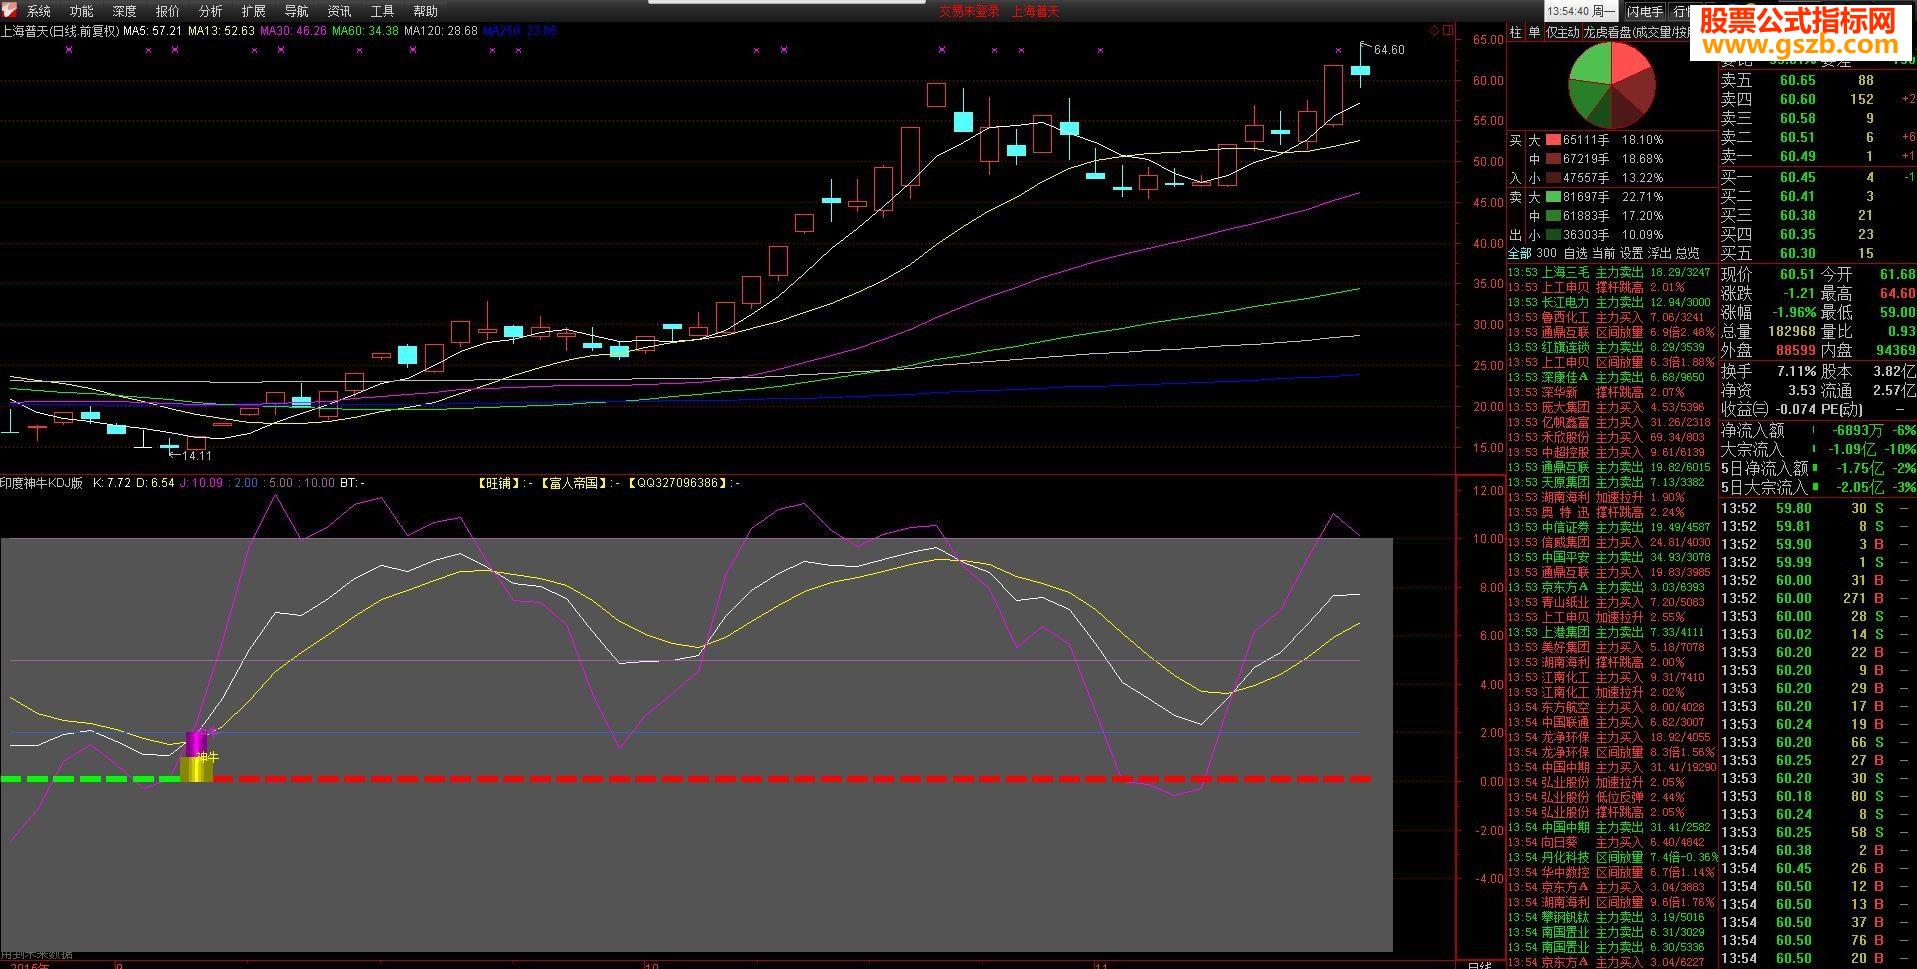This screenshot has height=969, width=1917.
Task: Click the 现价 60.51 value
Action: [x=1797, y=274]
